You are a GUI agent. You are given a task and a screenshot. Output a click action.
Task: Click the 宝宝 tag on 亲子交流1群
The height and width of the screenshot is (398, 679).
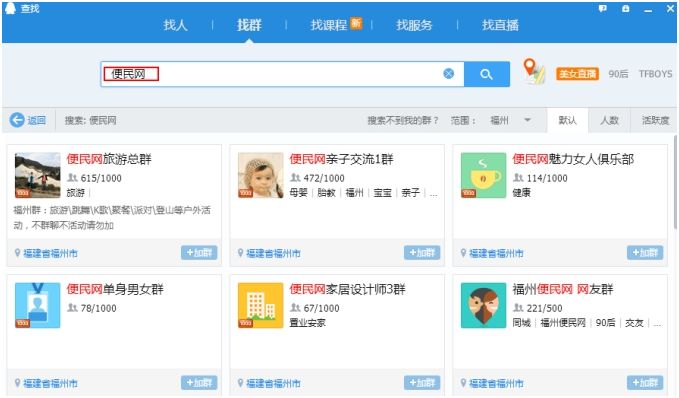[x=382, y=193]
